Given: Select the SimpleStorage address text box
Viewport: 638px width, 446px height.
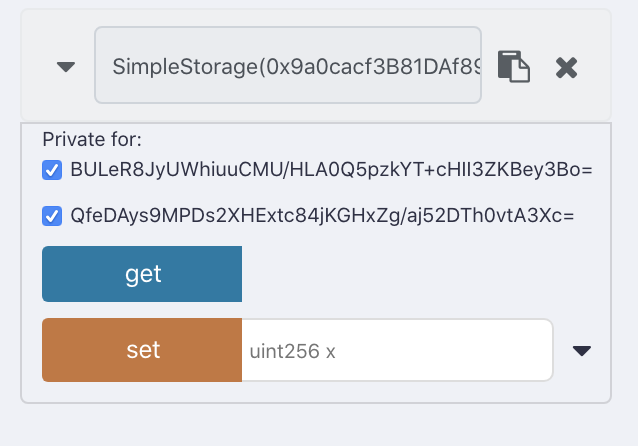Looking at the screenshot, I should (x=288, y=67).
